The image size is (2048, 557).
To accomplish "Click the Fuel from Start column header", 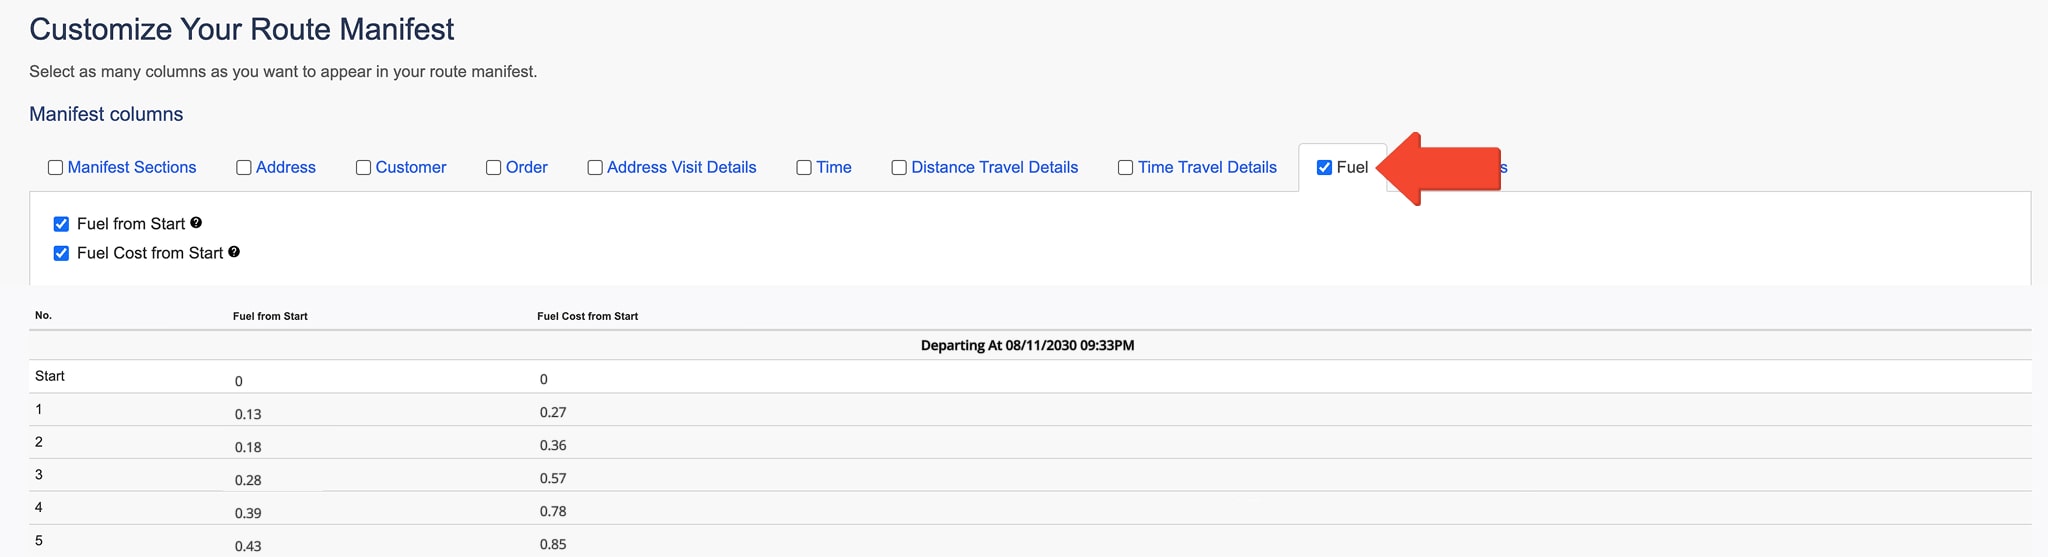I will [270, 316].
